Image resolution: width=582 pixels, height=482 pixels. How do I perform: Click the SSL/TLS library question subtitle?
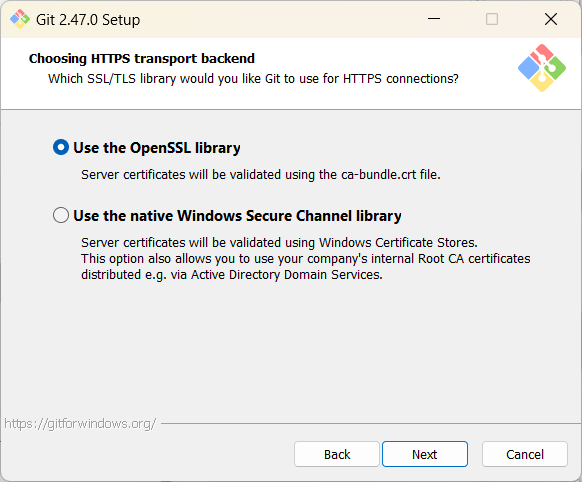pyautogui.click(x=253, y=79)
